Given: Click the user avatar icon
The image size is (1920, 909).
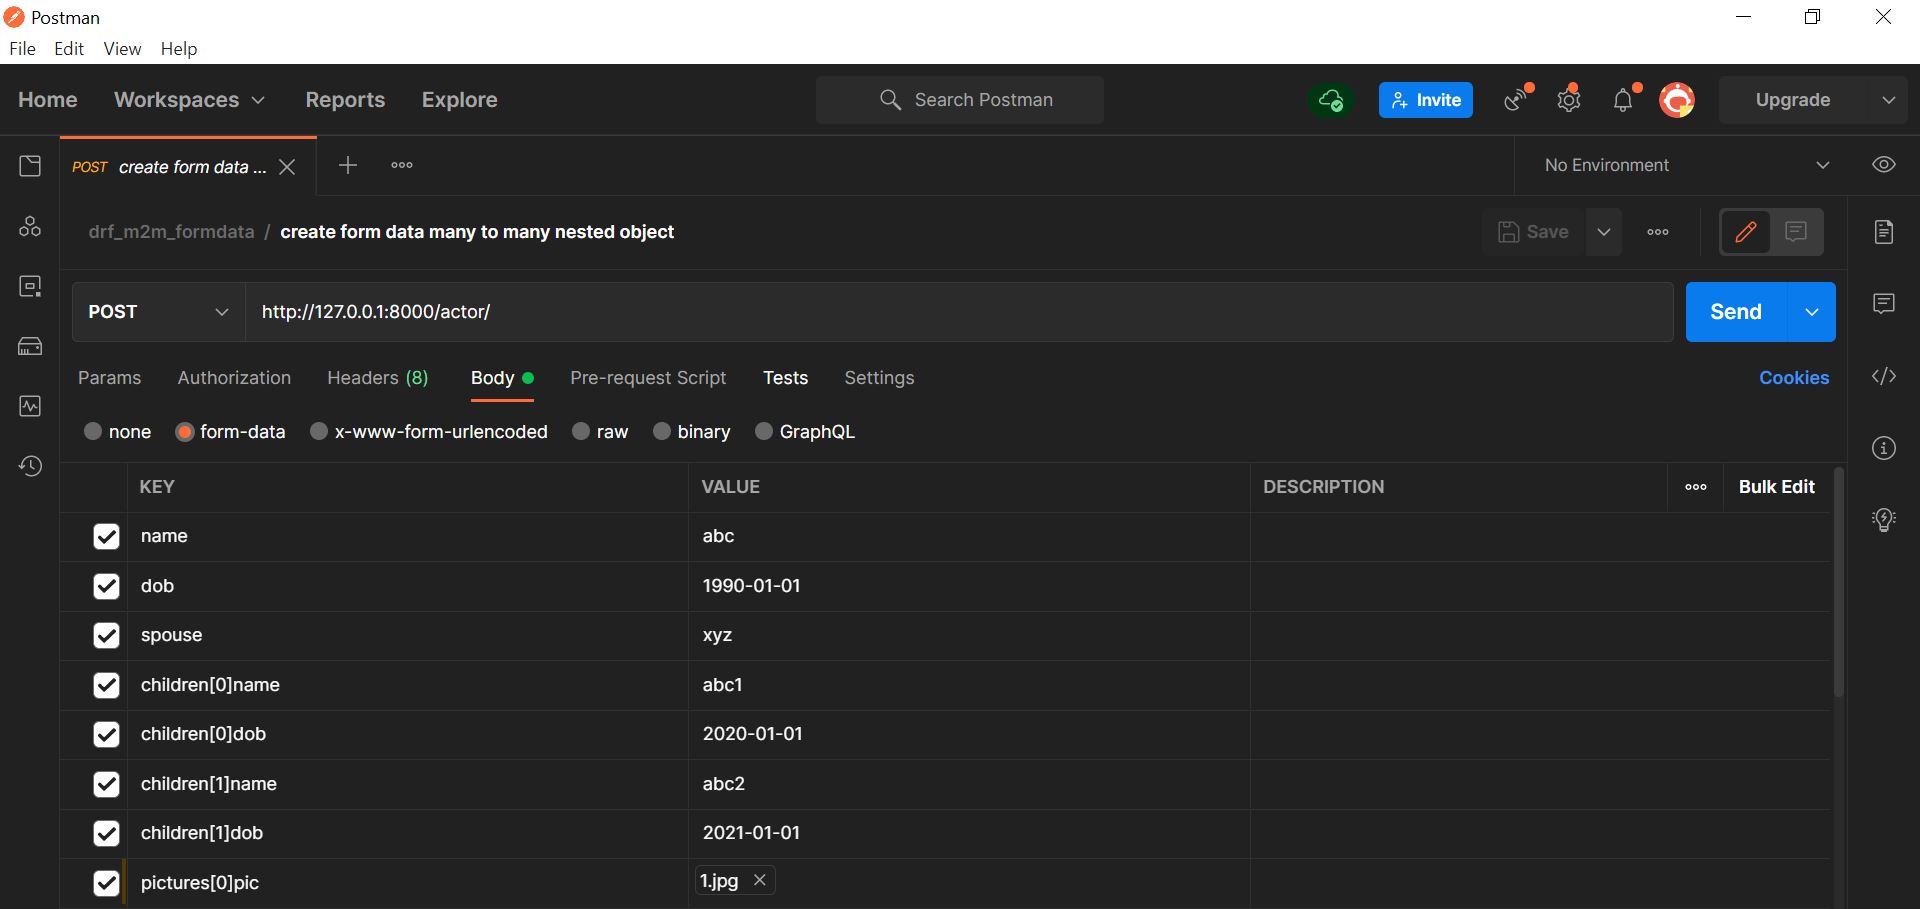Looking at the screenshot, I should pyautogui.click(x=1677, y=100).
